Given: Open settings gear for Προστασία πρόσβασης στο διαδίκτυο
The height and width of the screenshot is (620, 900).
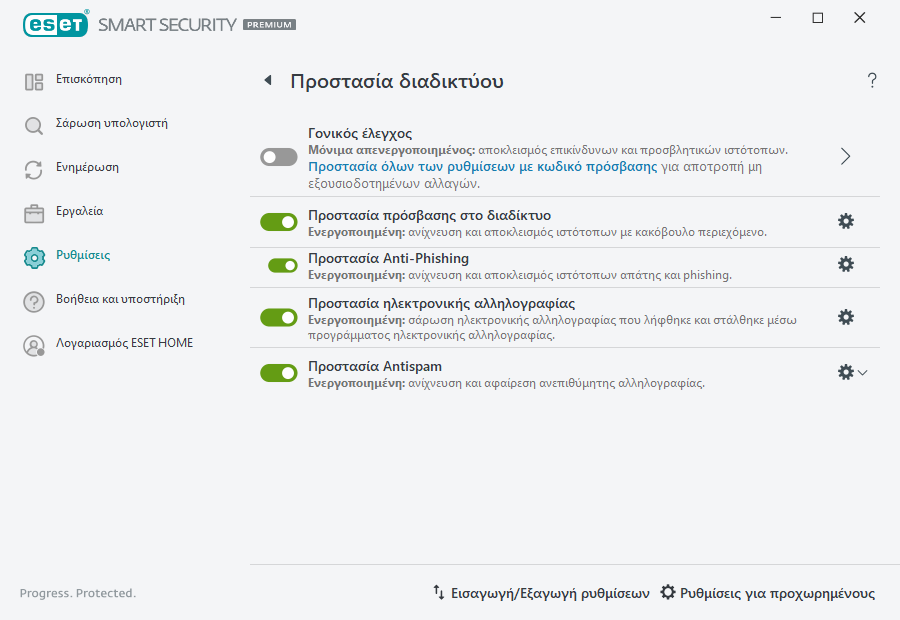Looking at the screenshot, I should tap(846, 221).
